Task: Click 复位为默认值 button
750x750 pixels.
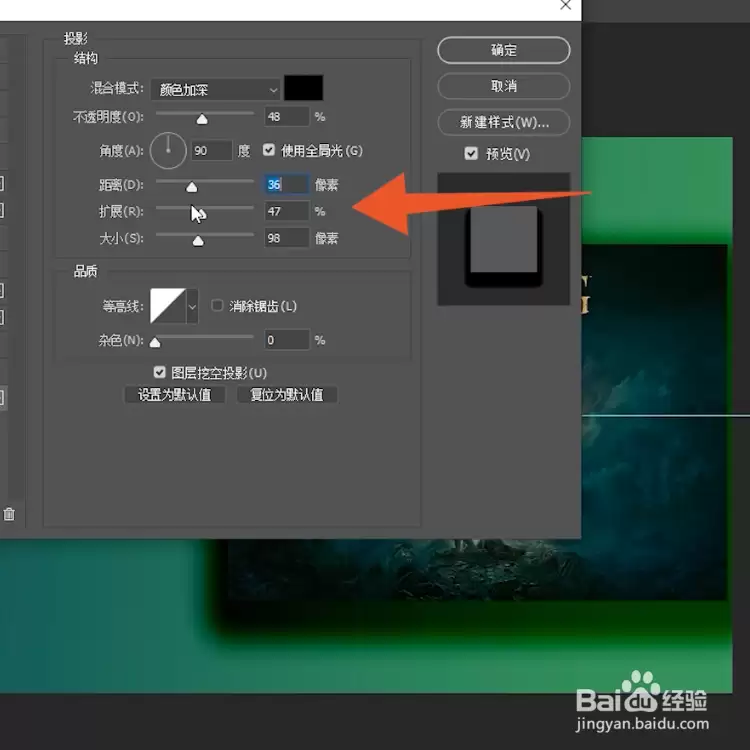Action: 287,395
